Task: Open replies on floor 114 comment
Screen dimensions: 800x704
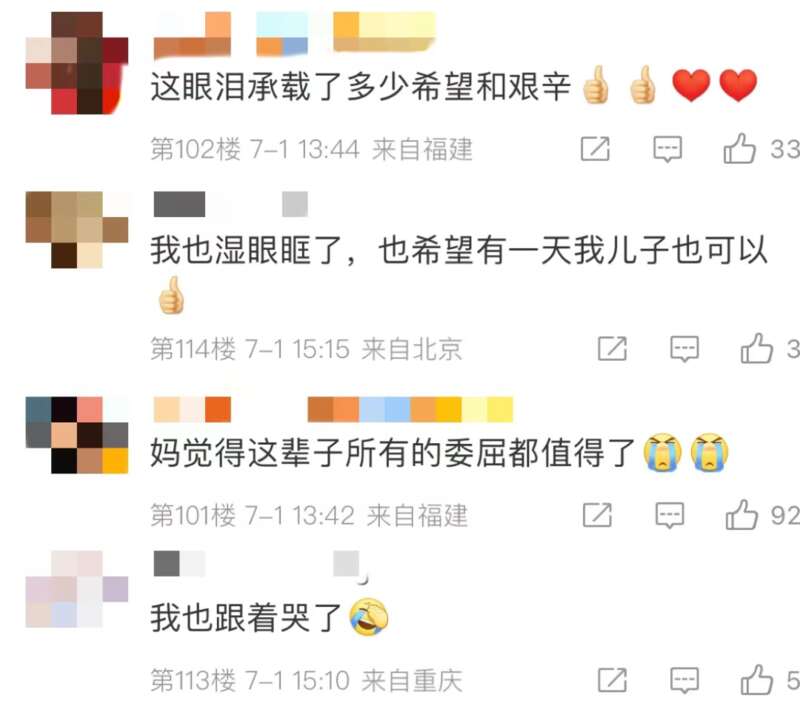Action: click(x=684, y=349)
